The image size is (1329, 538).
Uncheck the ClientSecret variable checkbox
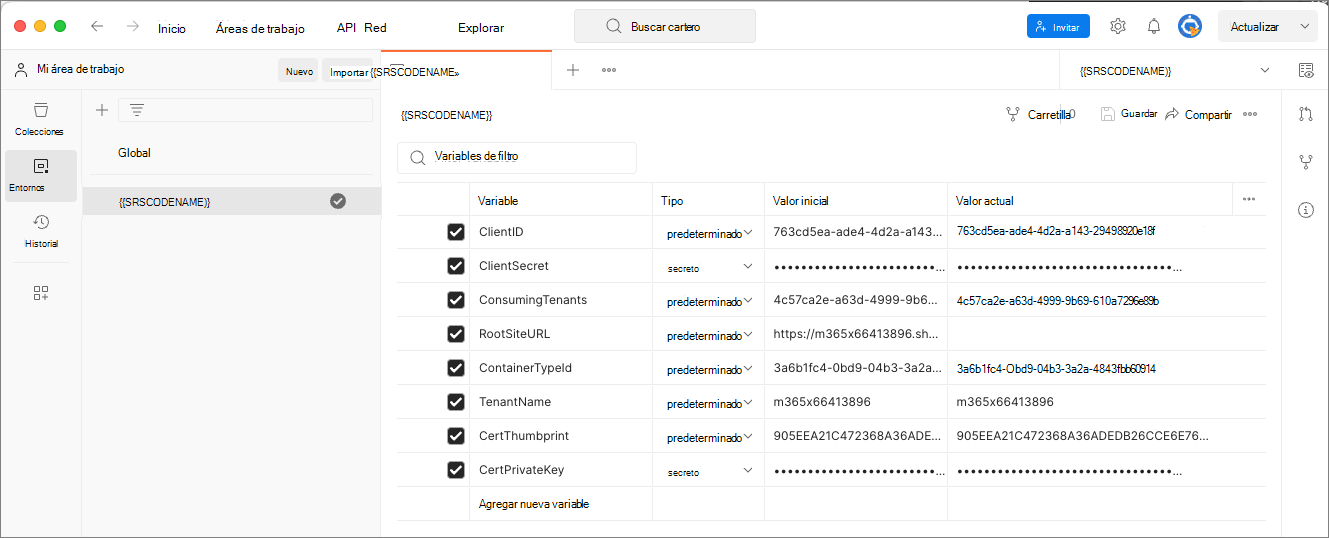click(x=456, y=266)
